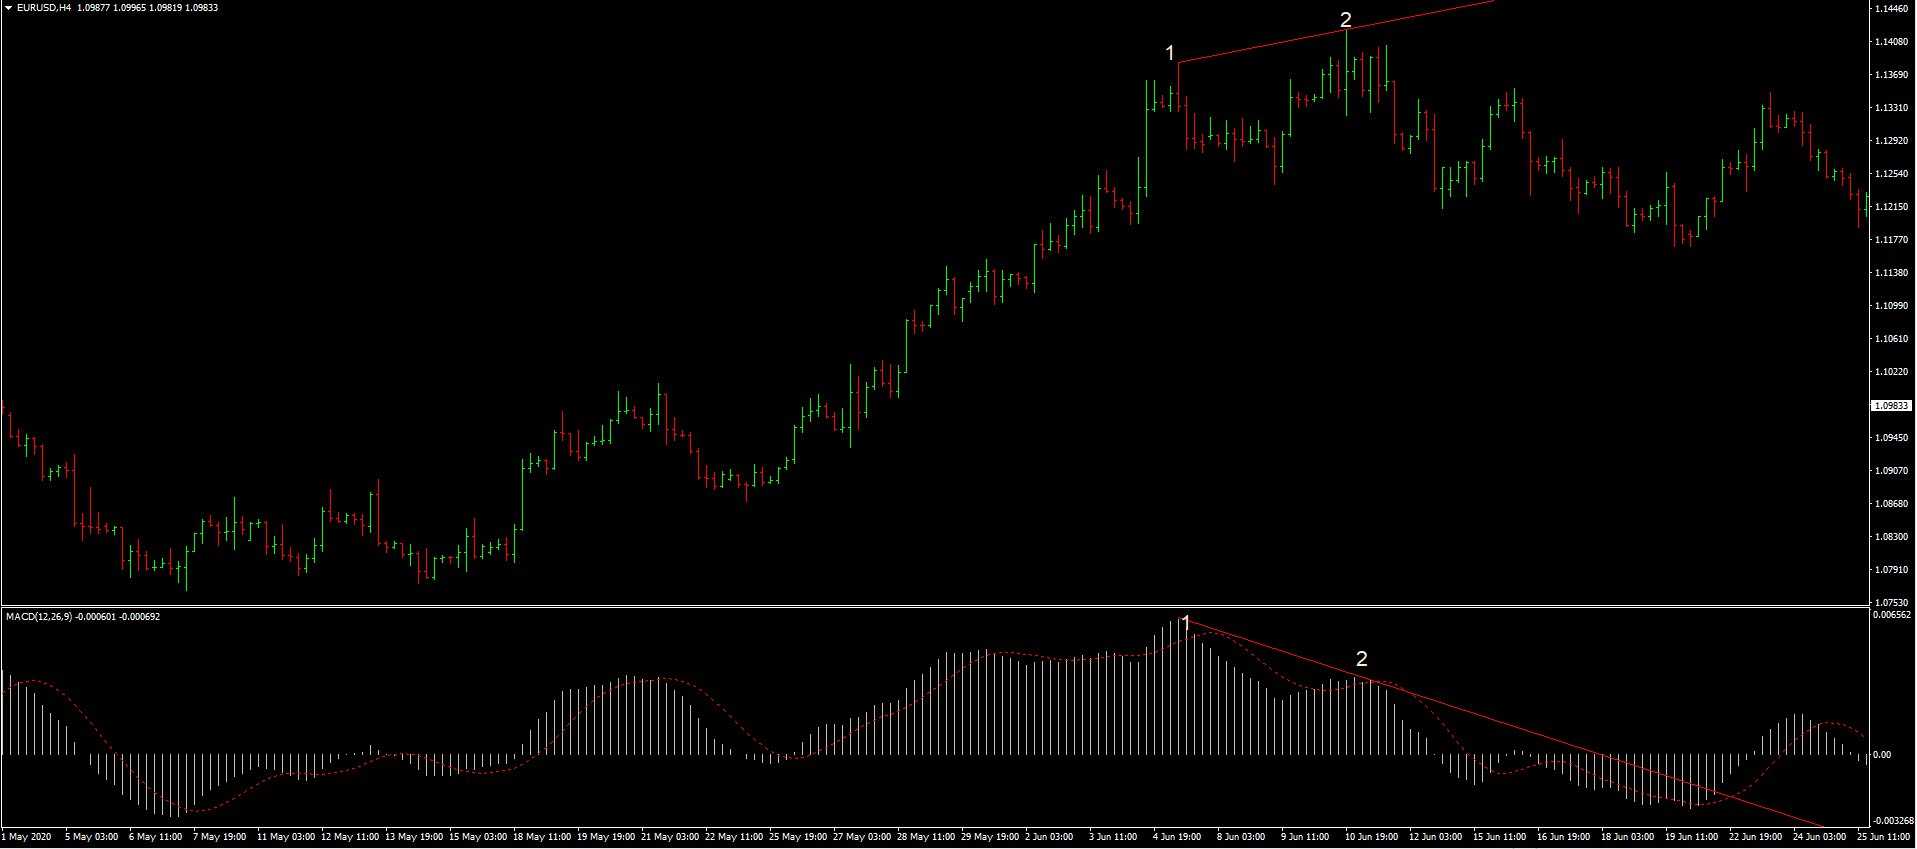Click label 2 above the price peak
1917x849 pixels.
click(1345, 20)
